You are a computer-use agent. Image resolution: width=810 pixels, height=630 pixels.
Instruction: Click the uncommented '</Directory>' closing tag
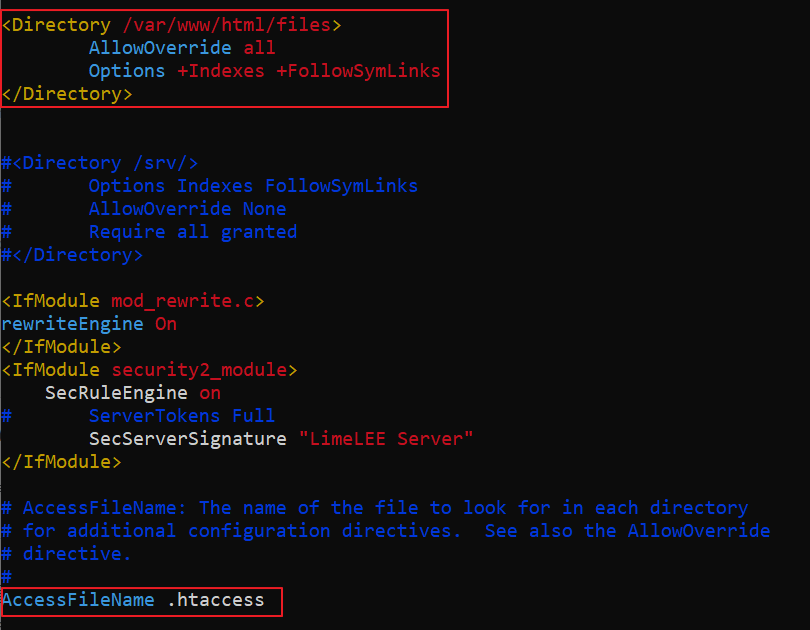pyautogui.click(x=67, y=94)
